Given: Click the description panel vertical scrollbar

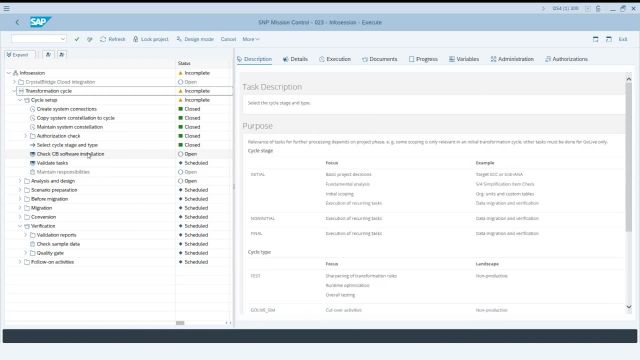Looking at the screenshot, I should click(x=629, y=157).
